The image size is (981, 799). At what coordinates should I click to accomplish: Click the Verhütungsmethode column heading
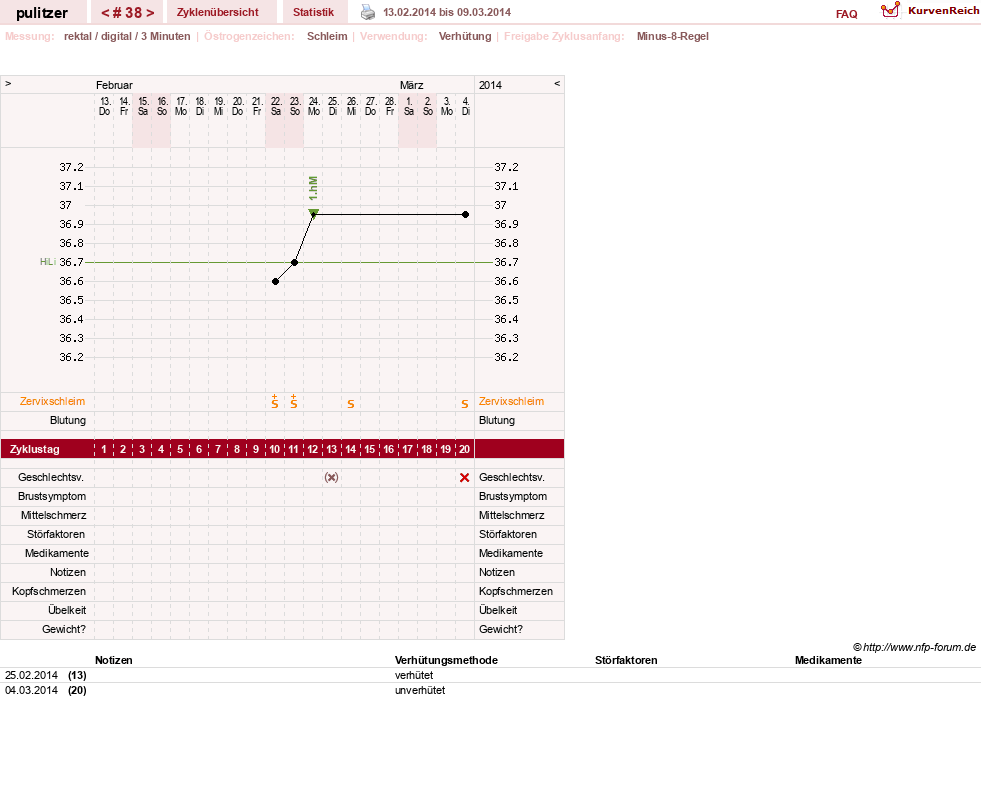[x=446, y=660]
